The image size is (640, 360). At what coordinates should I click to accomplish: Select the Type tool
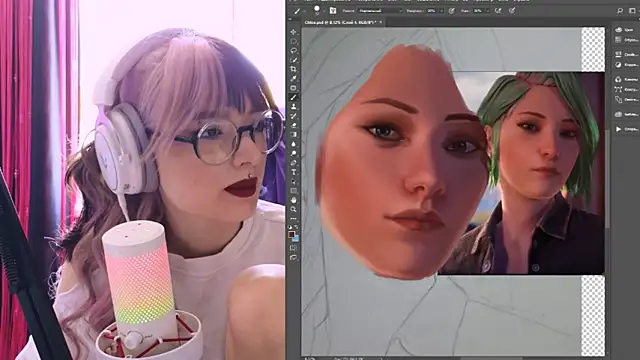[293, 172]
